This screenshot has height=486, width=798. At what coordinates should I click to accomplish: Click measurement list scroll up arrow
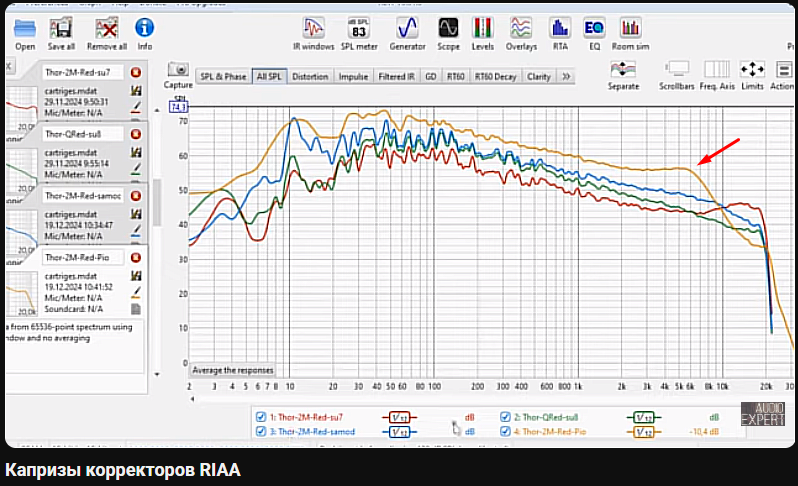click(157, 110)
